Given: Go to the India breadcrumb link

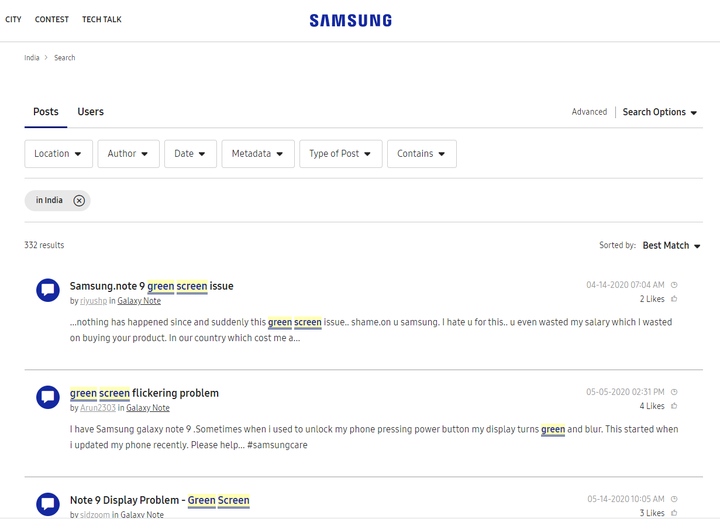Looking at the screenshot, I should tap(32, 58).
